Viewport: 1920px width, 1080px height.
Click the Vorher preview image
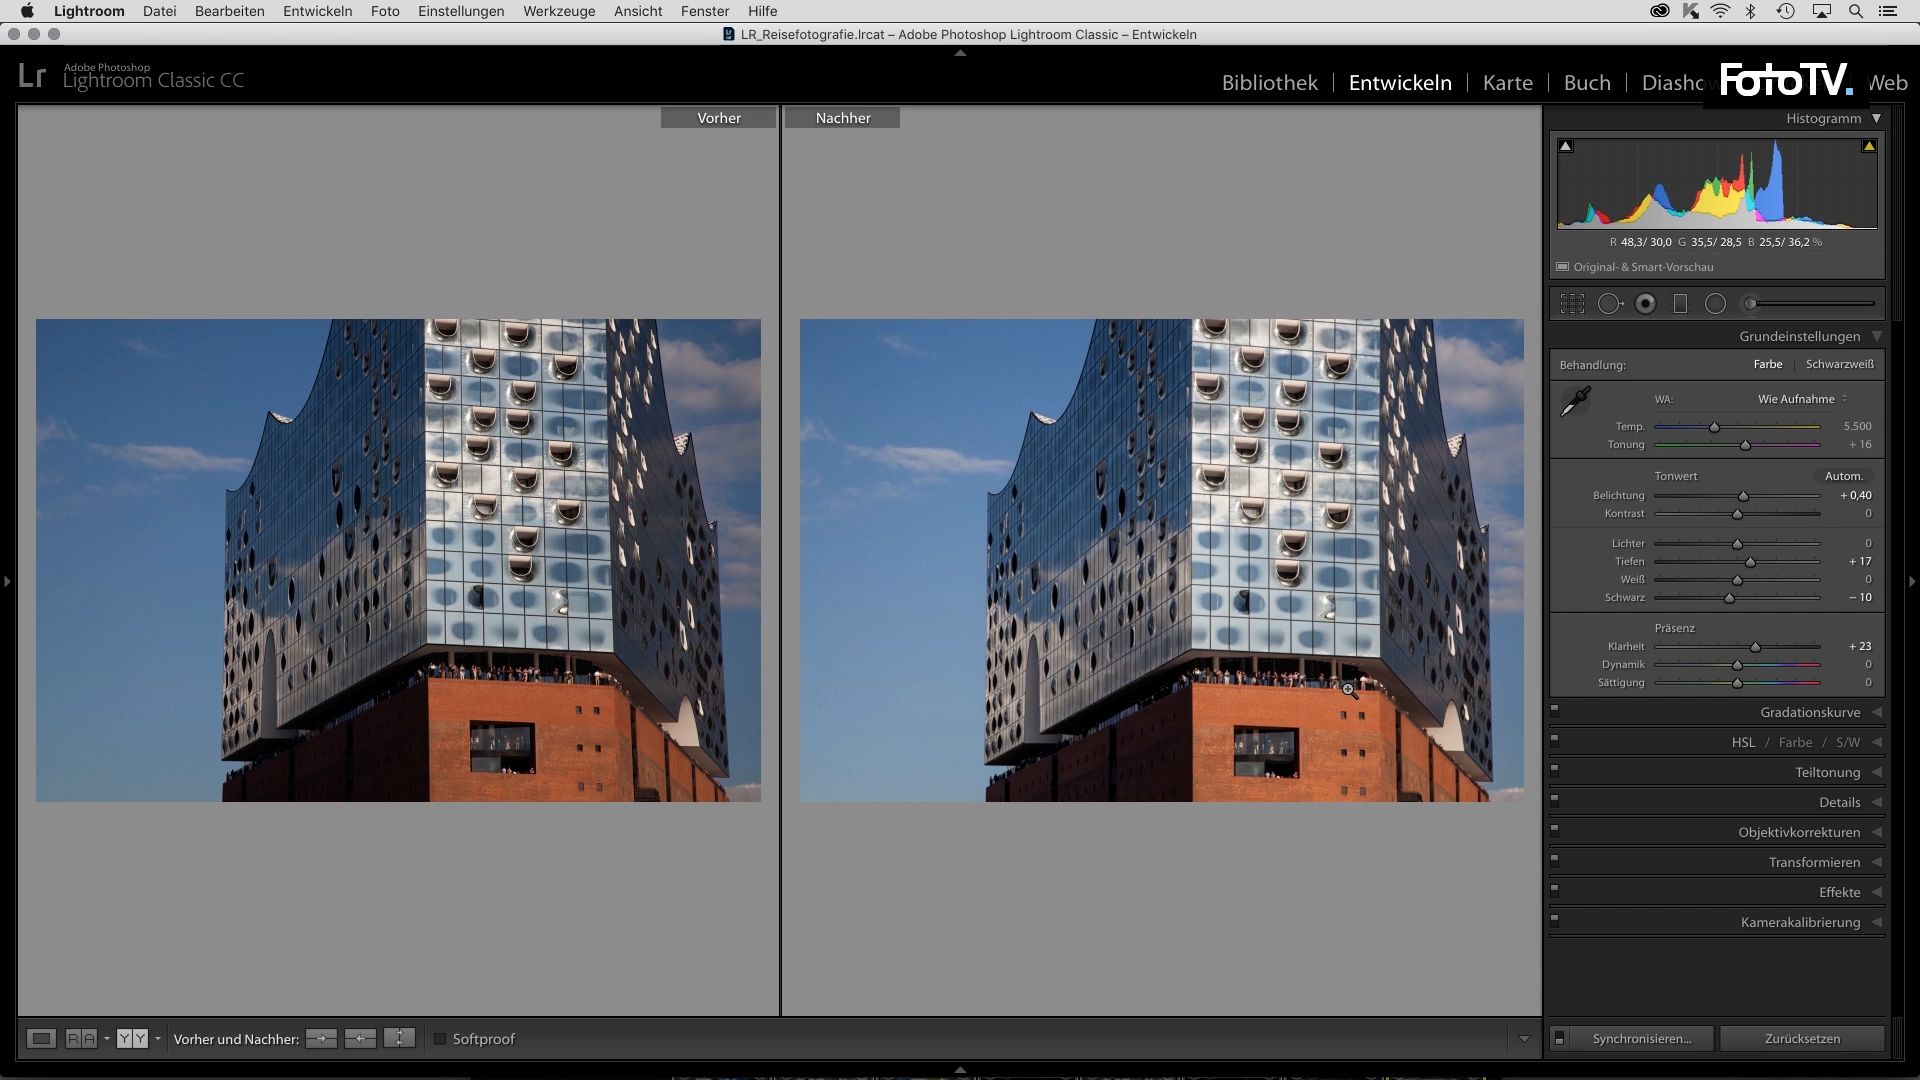pos(398,560)
